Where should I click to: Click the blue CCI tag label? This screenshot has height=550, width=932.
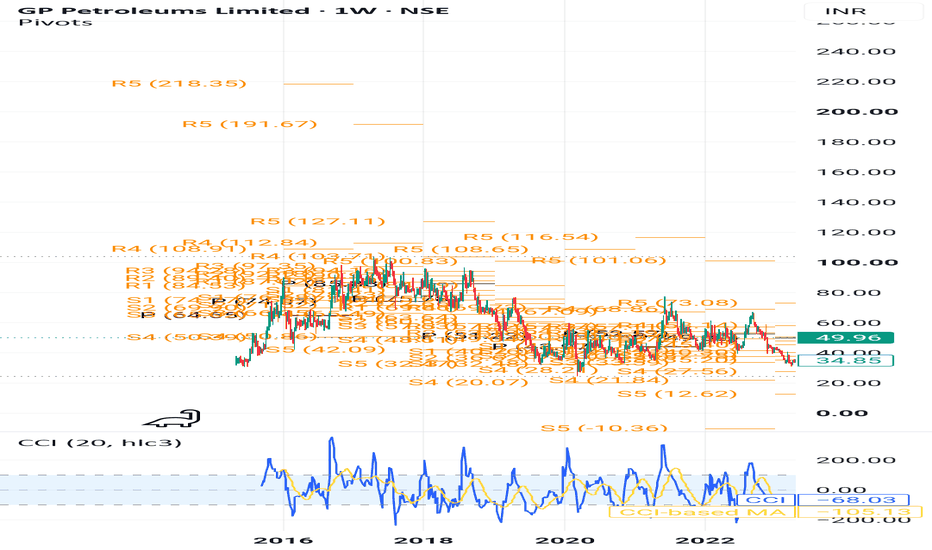pyautogui.click(x=766, y=500)
